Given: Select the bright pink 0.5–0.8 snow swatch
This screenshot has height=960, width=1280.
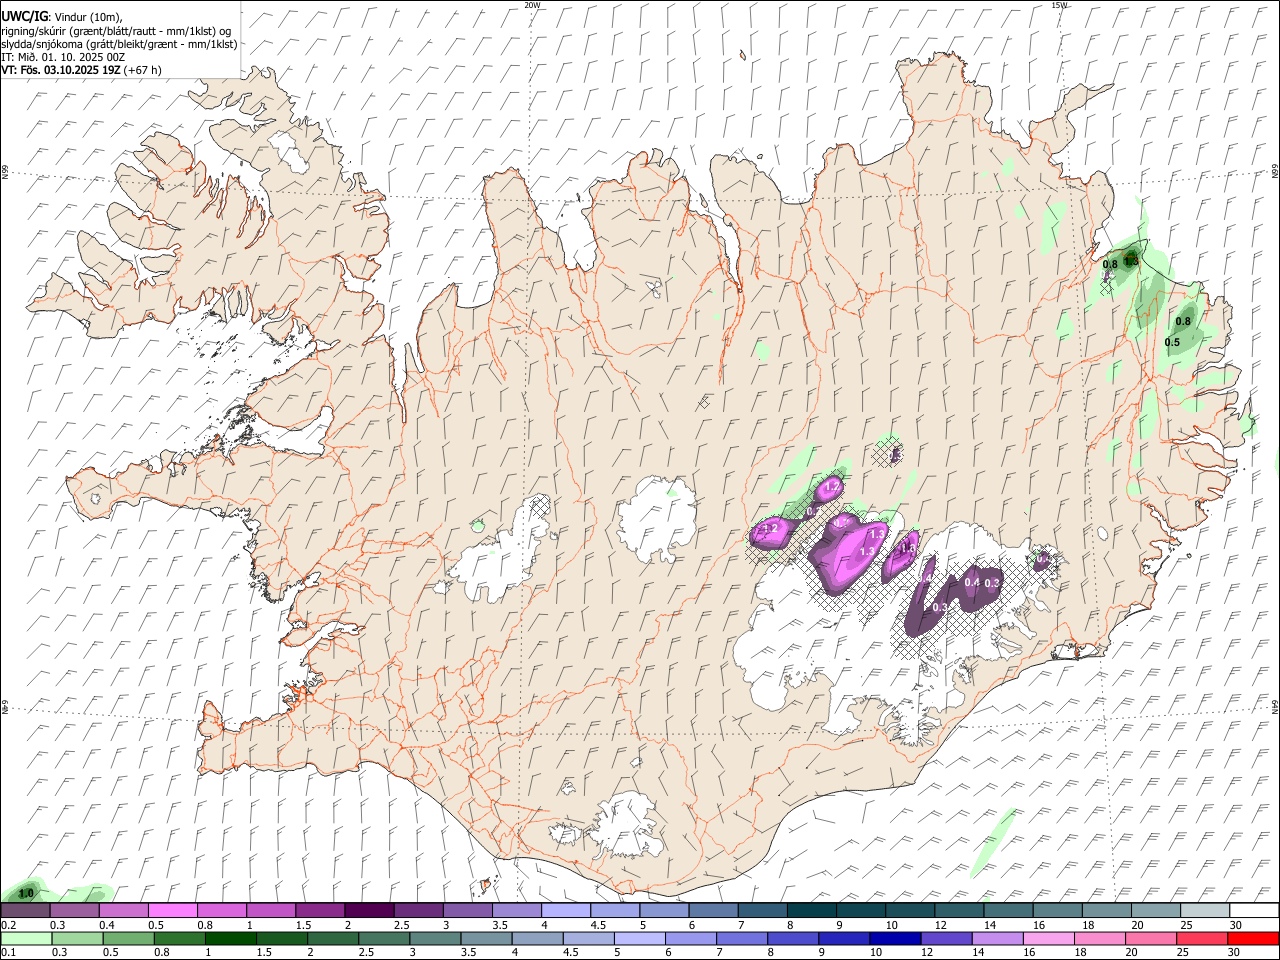Looking at the screenshot, I should [x=172, y=910].
